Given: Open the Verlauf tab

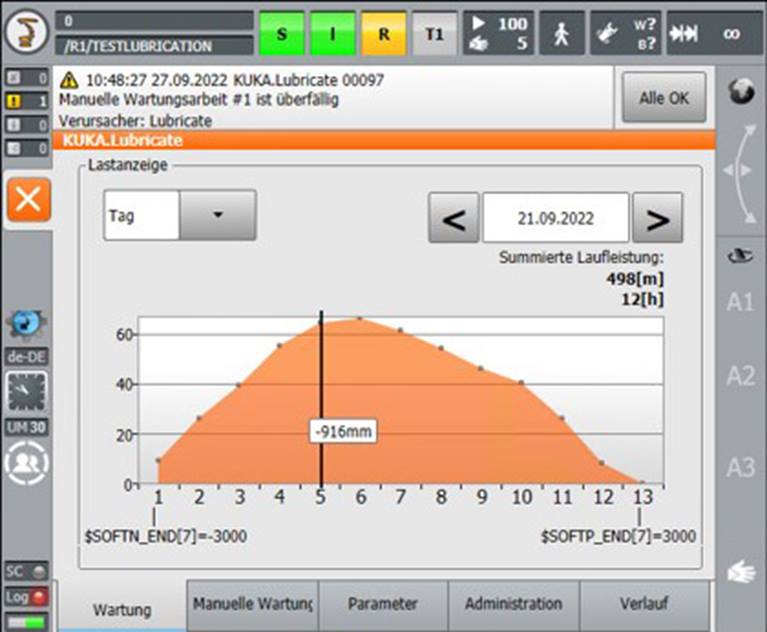Looking at the screenshot, I should [x=644, y=604].
